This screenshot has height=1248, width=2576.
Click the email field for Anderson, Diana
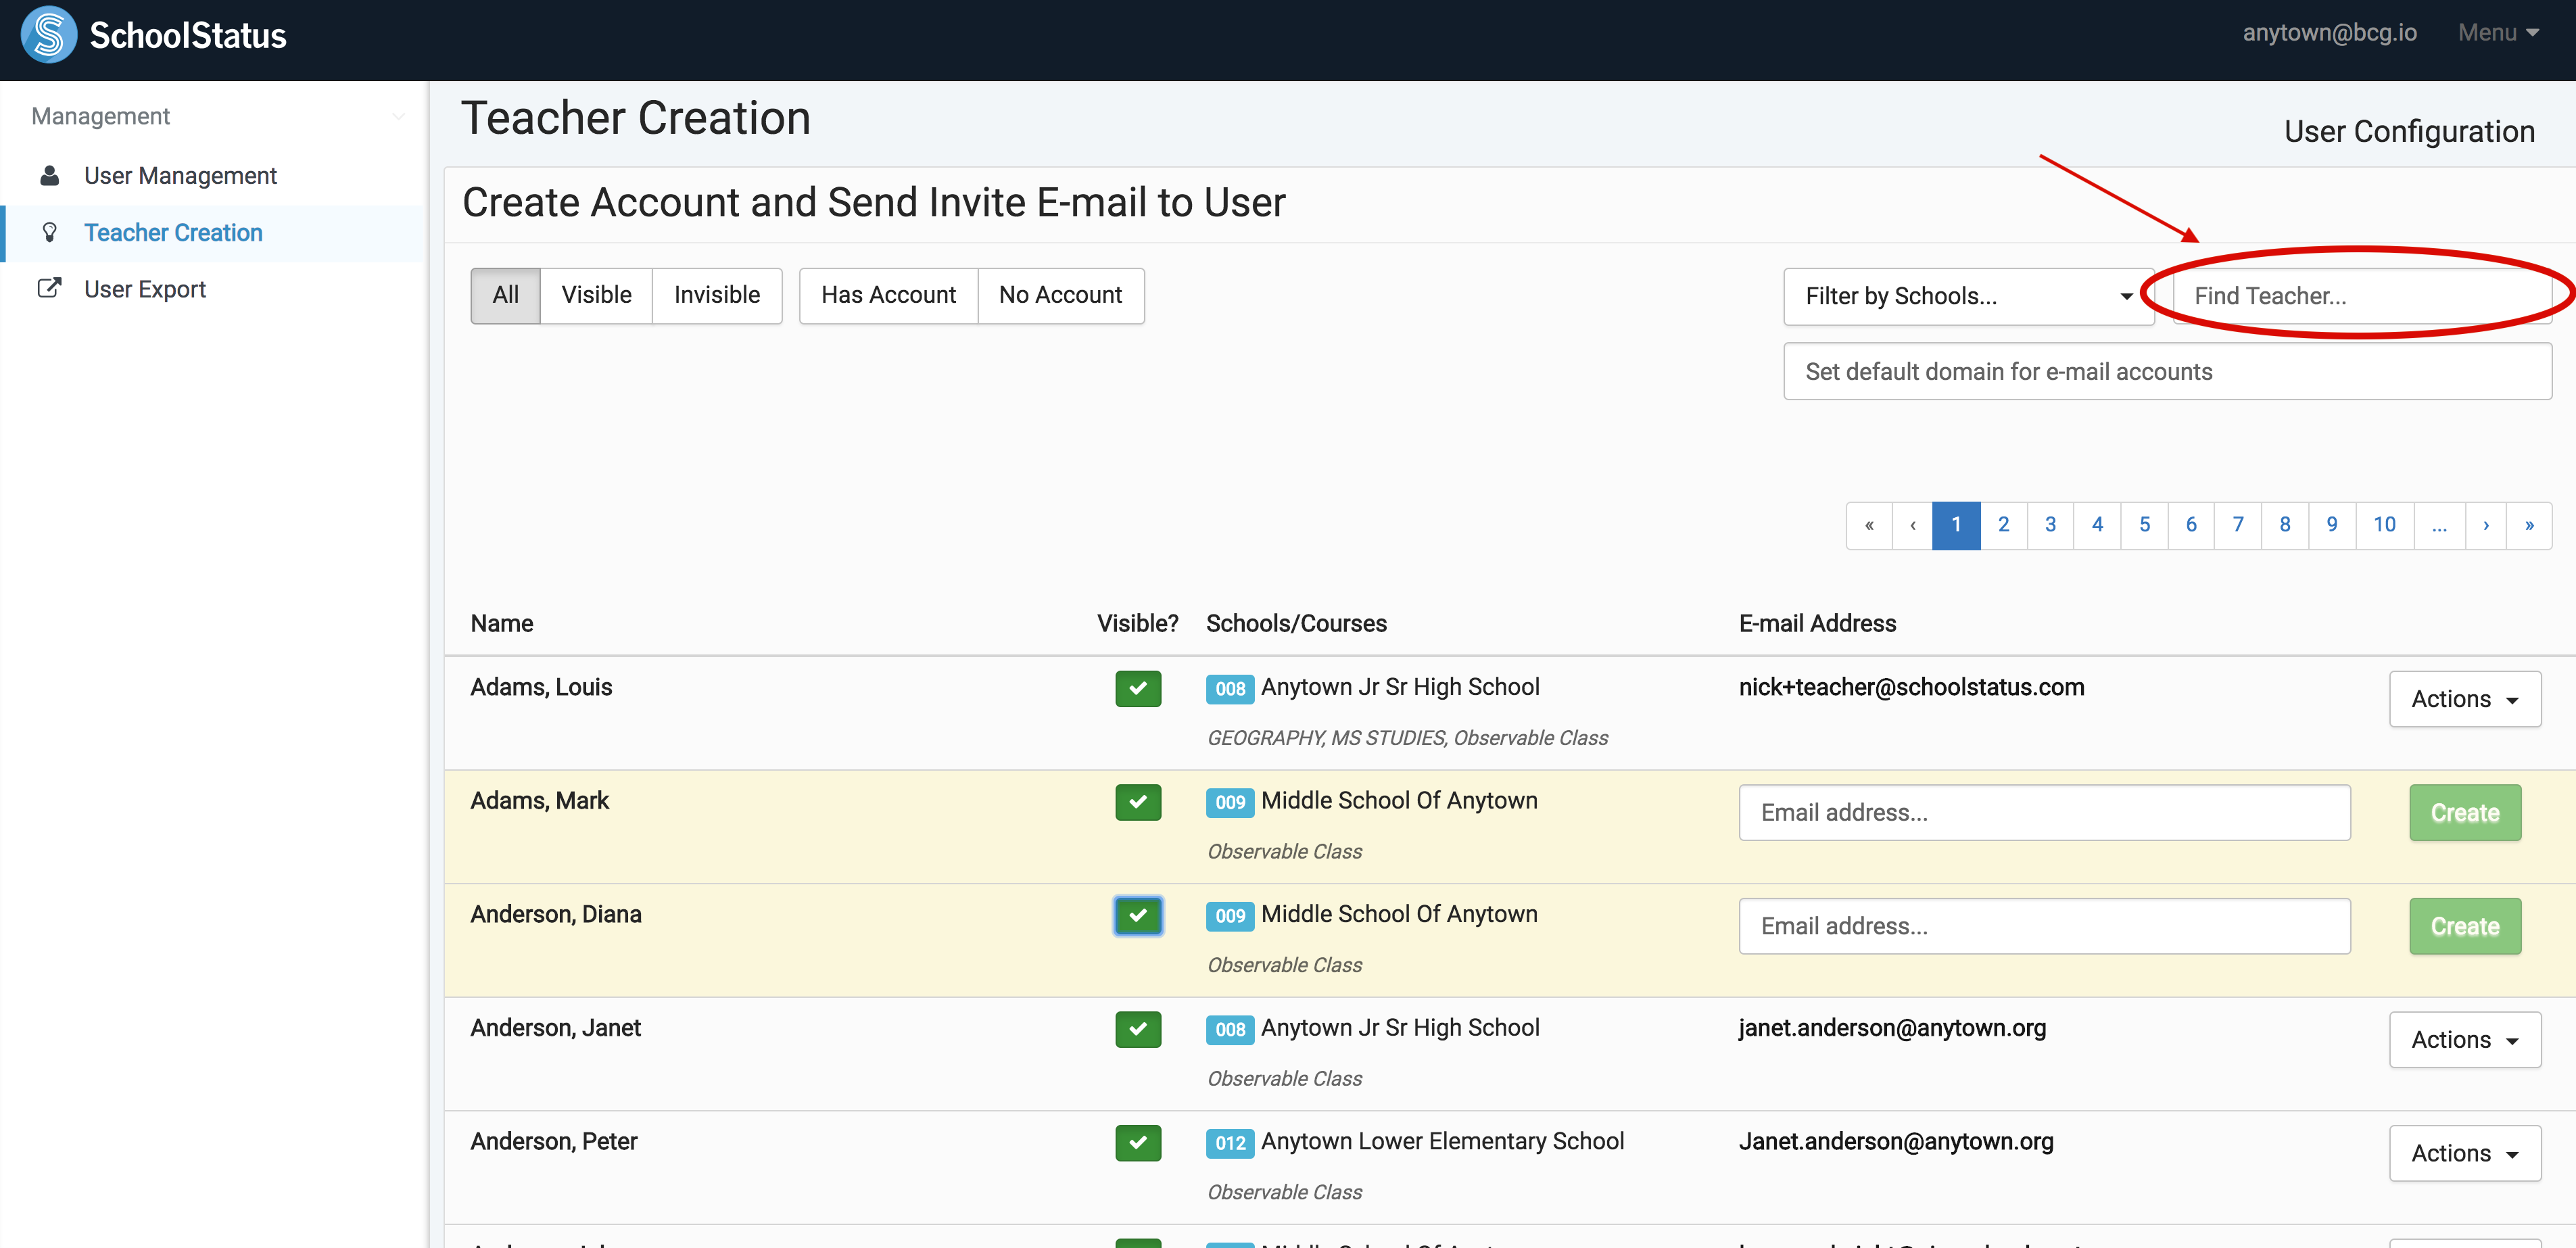click(2044, 926)
